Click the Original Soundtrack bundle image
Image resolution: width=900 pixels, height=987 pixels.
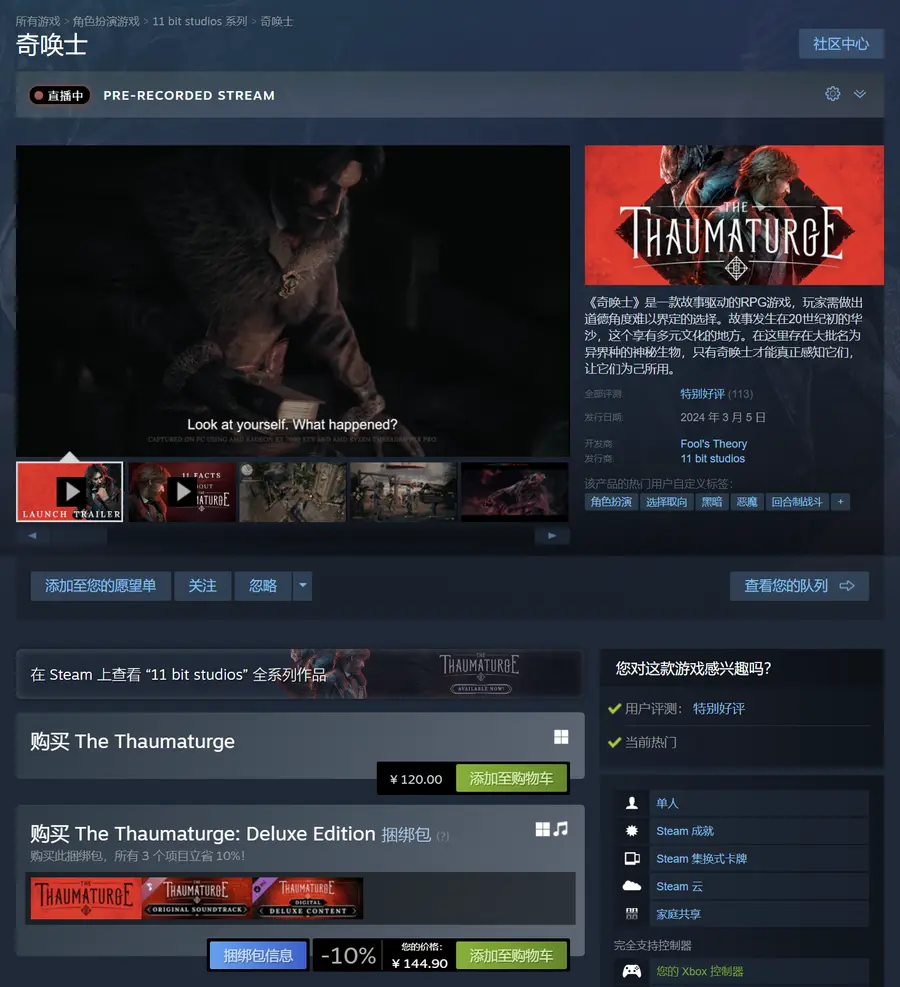point(197,898)
